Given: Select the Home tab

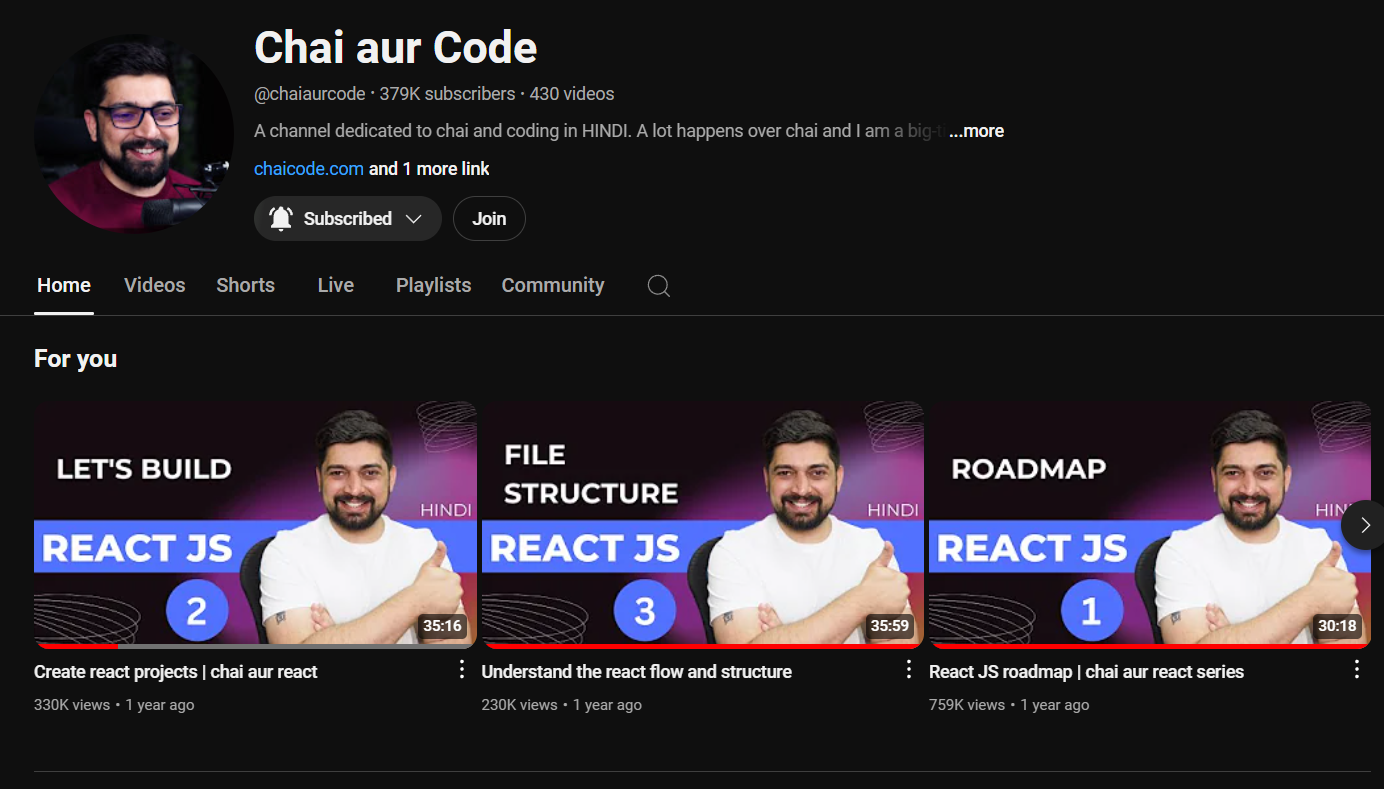Looking at the screenshot, I should [64, 285].
